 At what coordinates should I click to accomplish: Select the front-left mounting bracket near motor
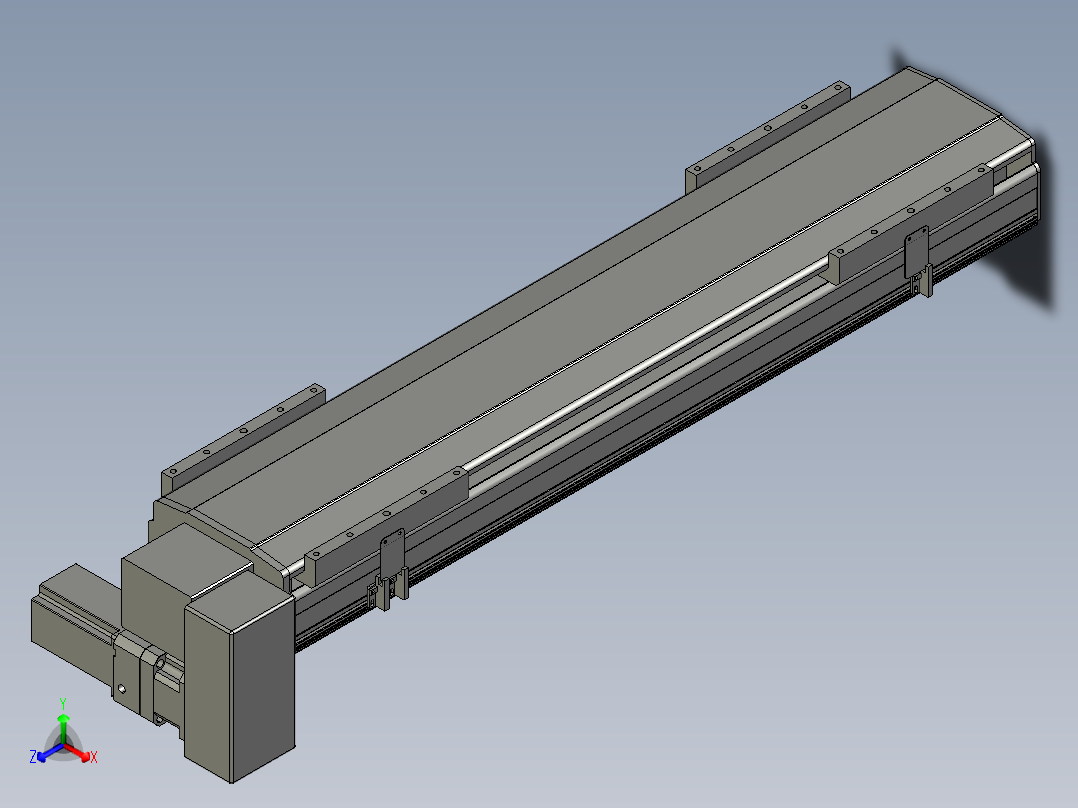[x=386, y=525]
